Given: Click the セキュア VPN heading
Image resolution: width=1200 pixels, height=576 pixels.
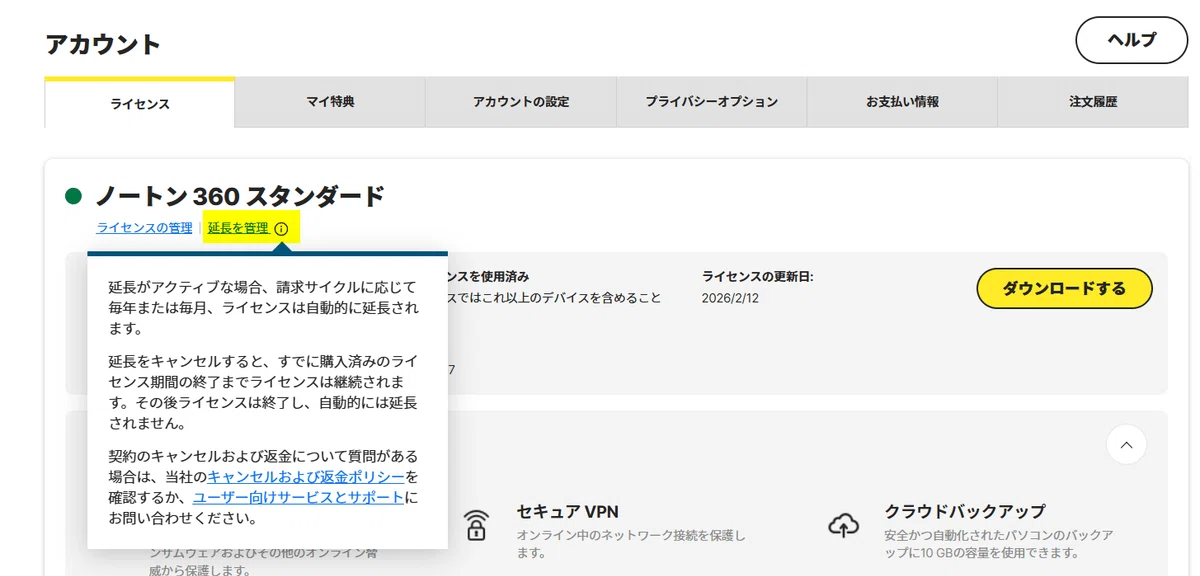Looking at the screenshot, I should (568, 511).
